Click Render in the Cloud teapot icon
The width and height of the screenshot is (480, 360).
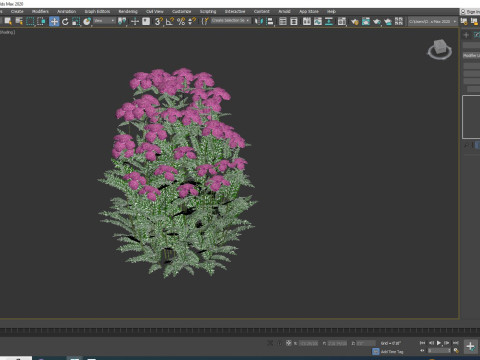click(388, 21)
